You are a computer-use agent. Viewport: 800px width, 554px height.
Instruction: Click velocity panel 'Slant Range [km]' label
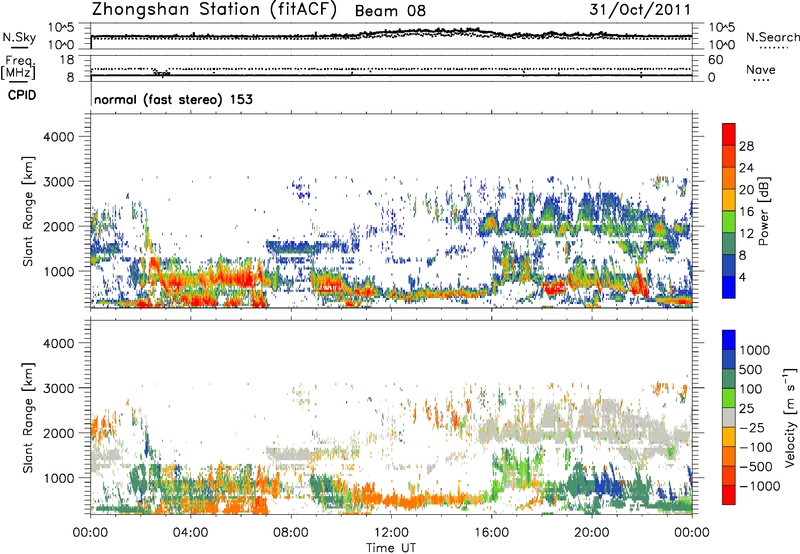coord(28,417)
